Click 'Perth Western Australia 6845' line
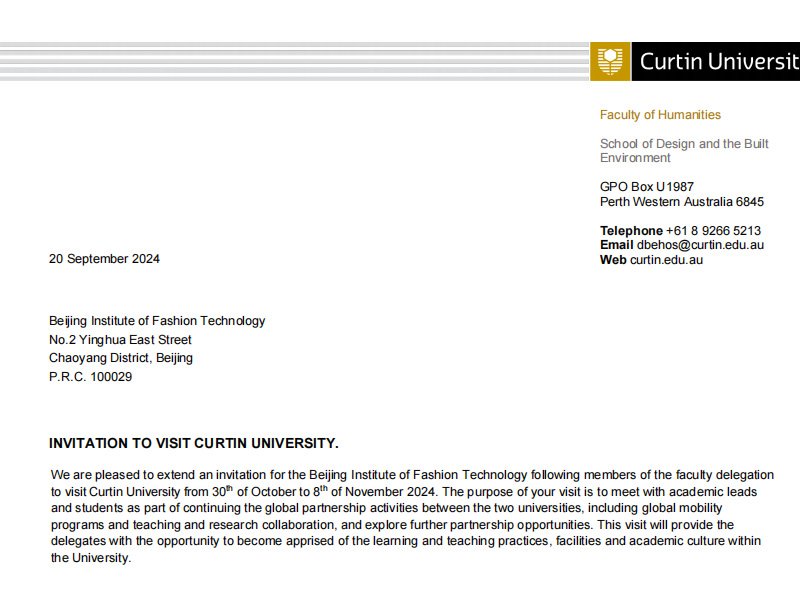 682,202
